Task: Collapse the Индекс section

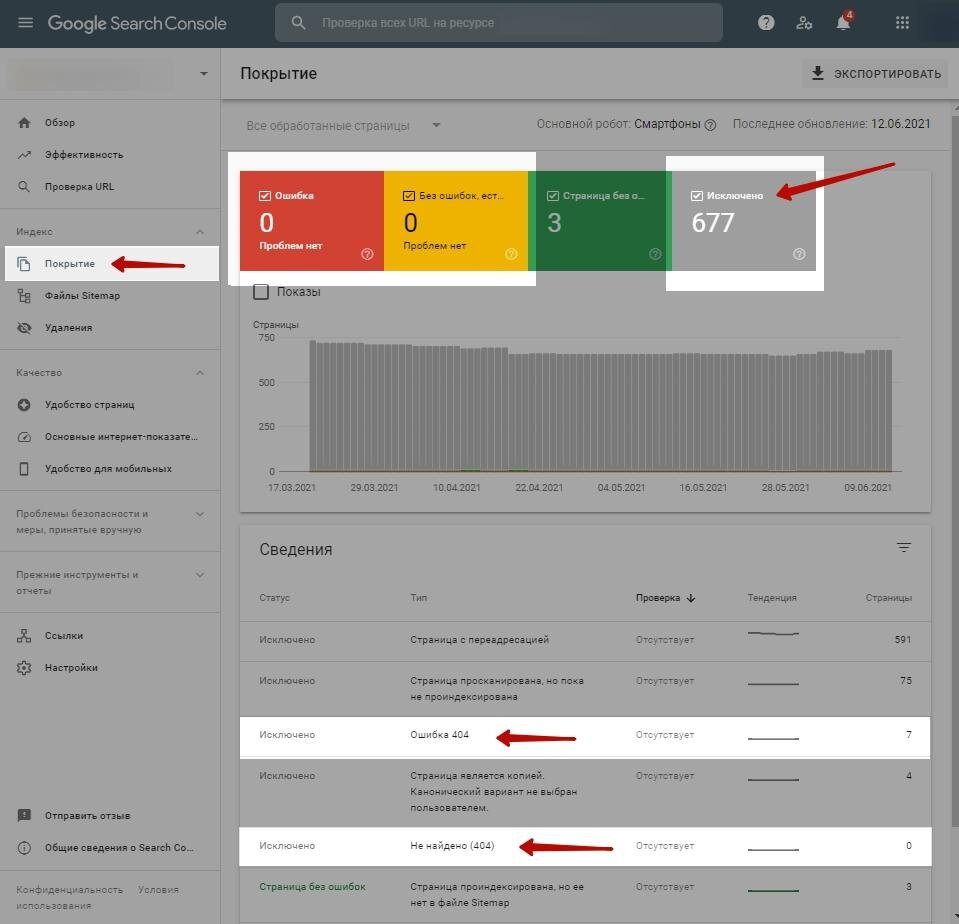Action: 199,232
